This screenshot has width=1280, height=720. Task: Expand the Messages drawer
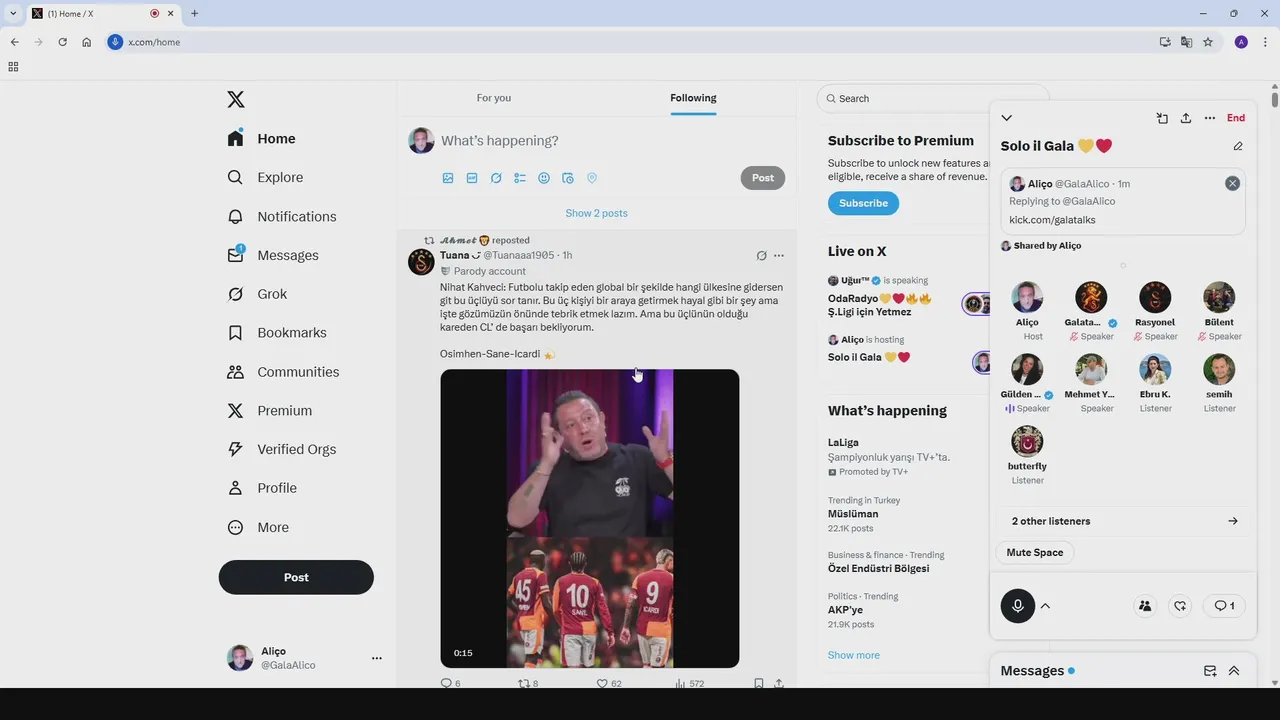click(x=1234, y=671)
